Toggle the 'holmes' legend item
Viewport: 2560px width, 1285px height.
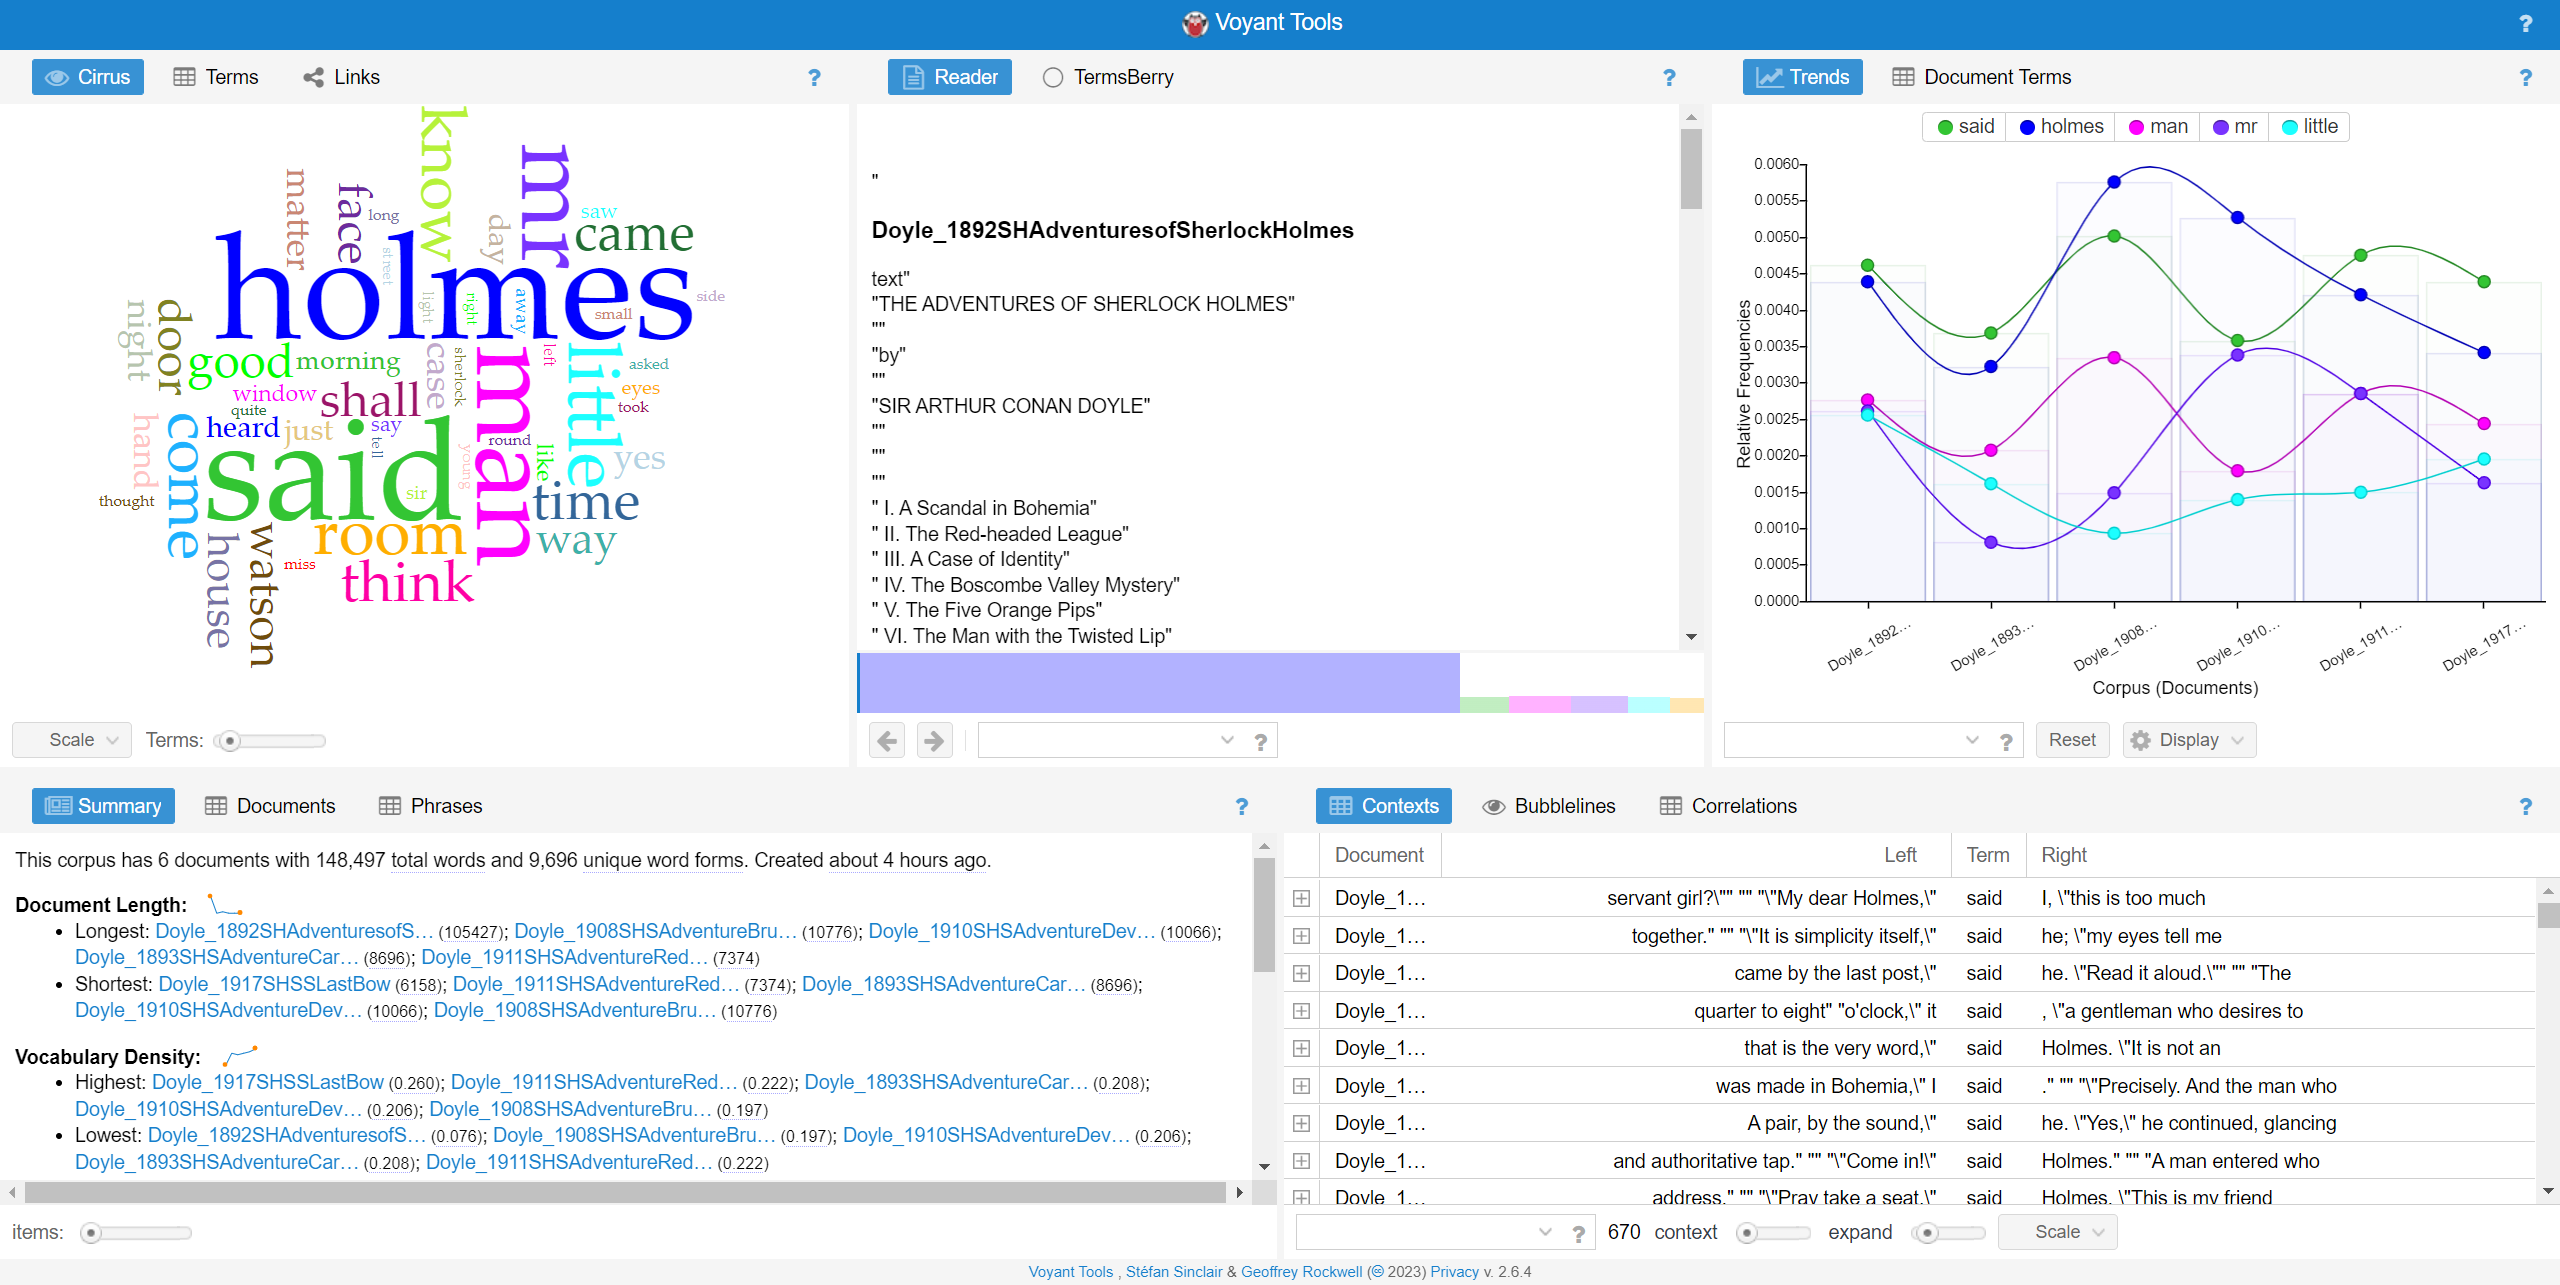2061,127
